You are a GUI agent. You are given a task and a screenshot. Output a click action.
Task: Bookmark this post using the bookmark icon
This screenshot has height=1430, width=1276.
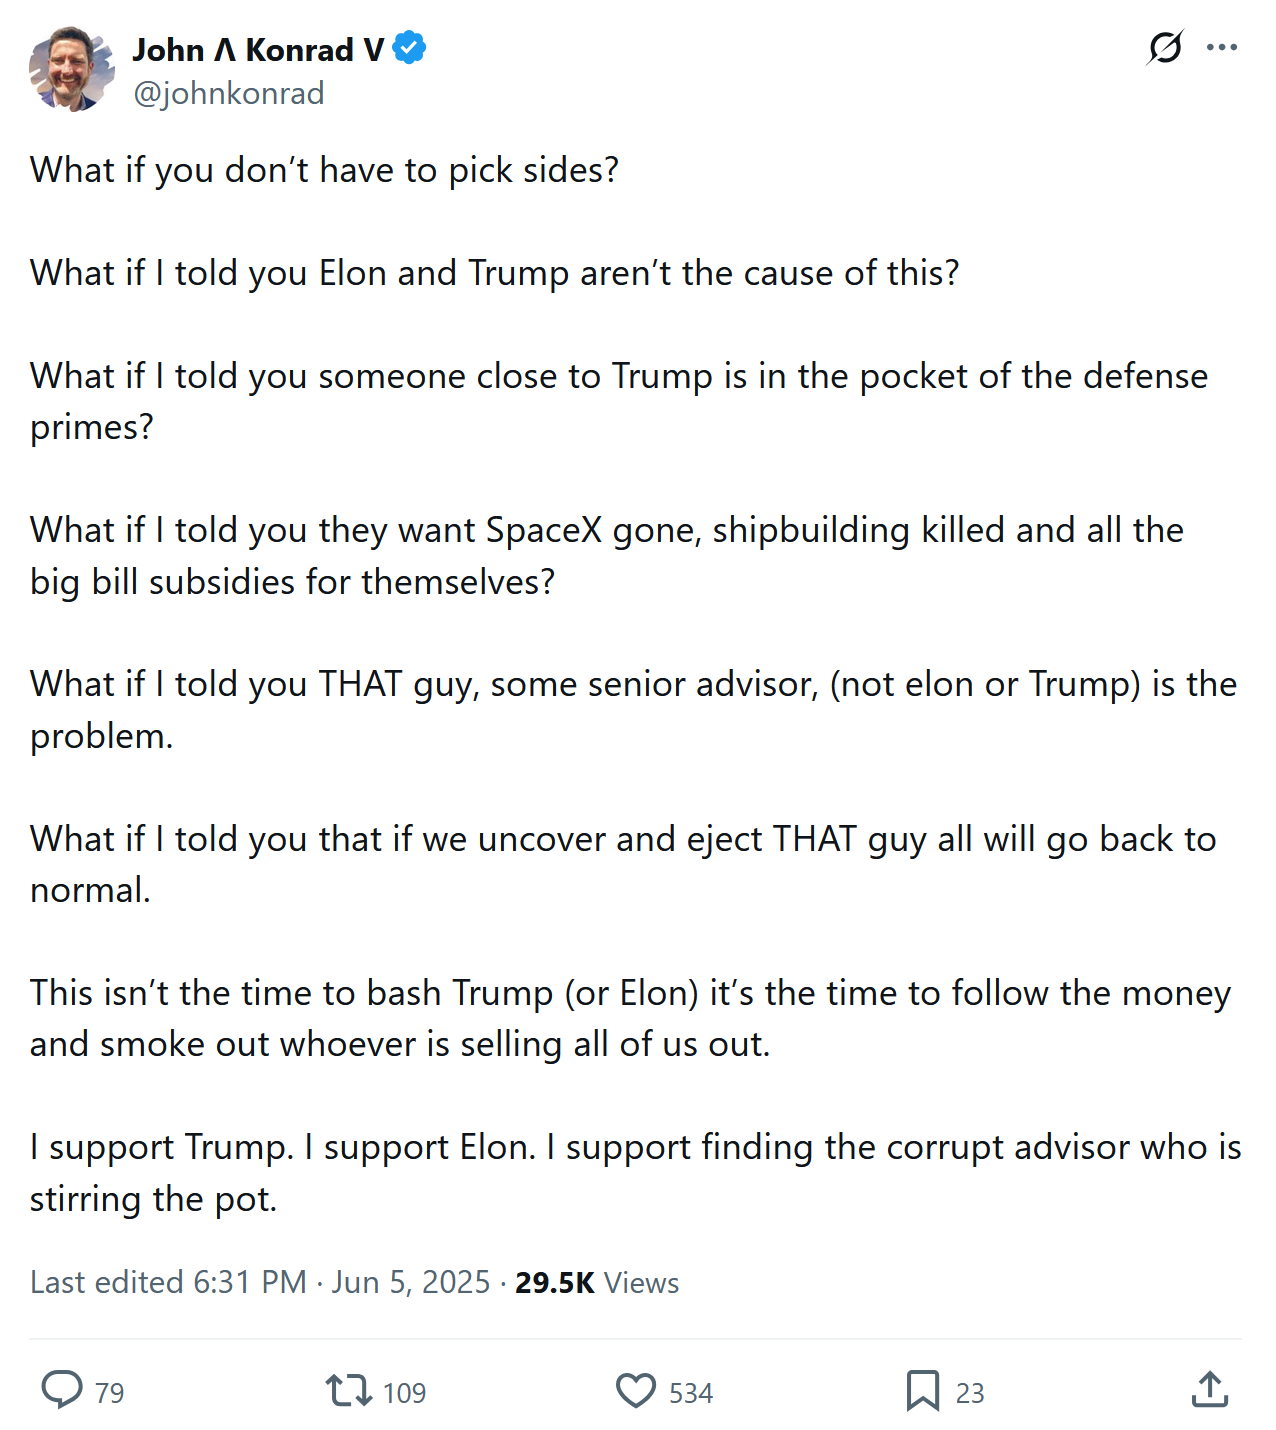[922, 1390]
